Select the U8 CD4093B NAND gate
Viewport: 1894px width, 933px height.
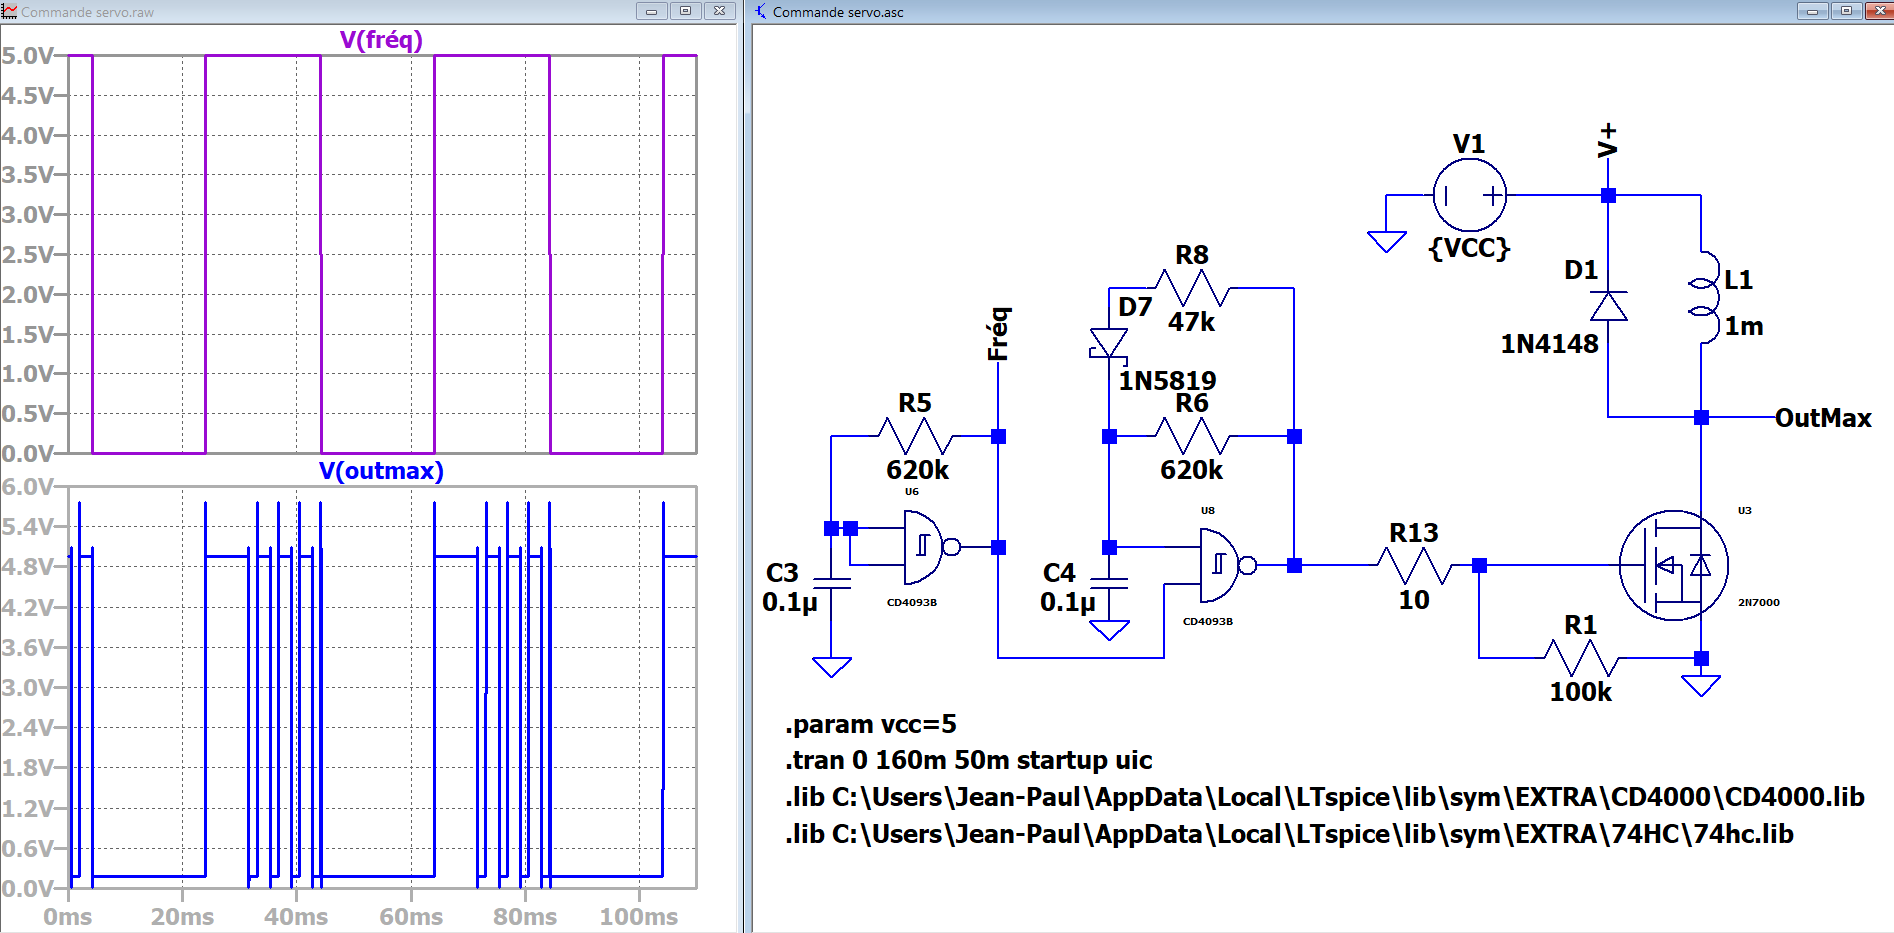click(x=1221, y=565)
